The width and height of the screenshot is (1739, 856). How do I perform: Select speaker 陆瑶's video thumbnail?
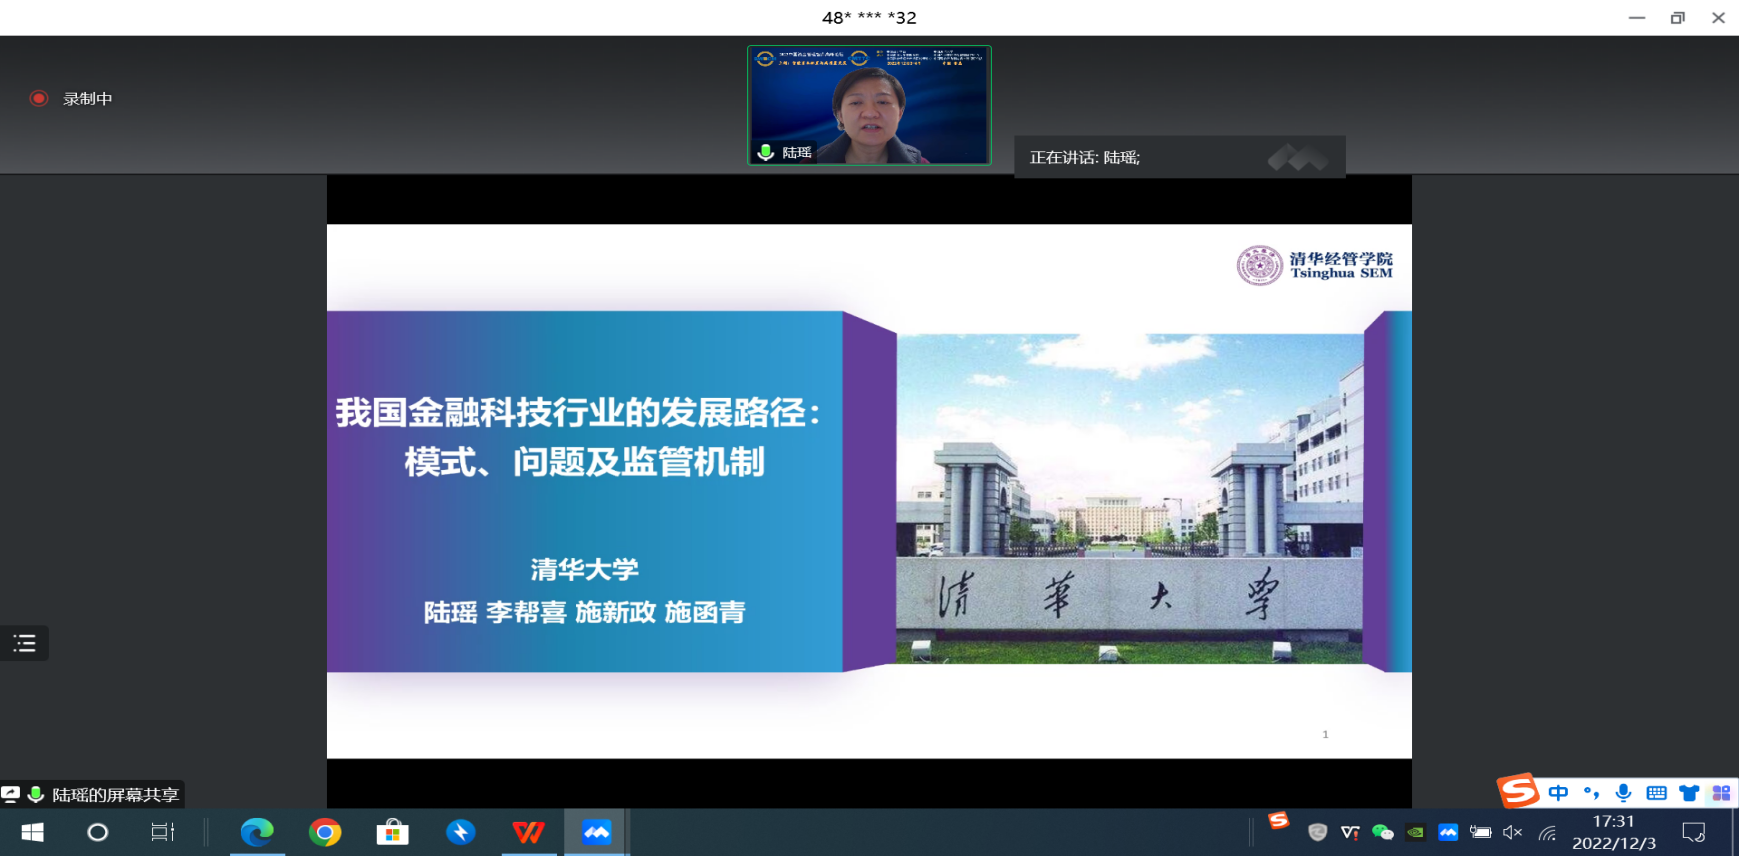click(869, 105)
